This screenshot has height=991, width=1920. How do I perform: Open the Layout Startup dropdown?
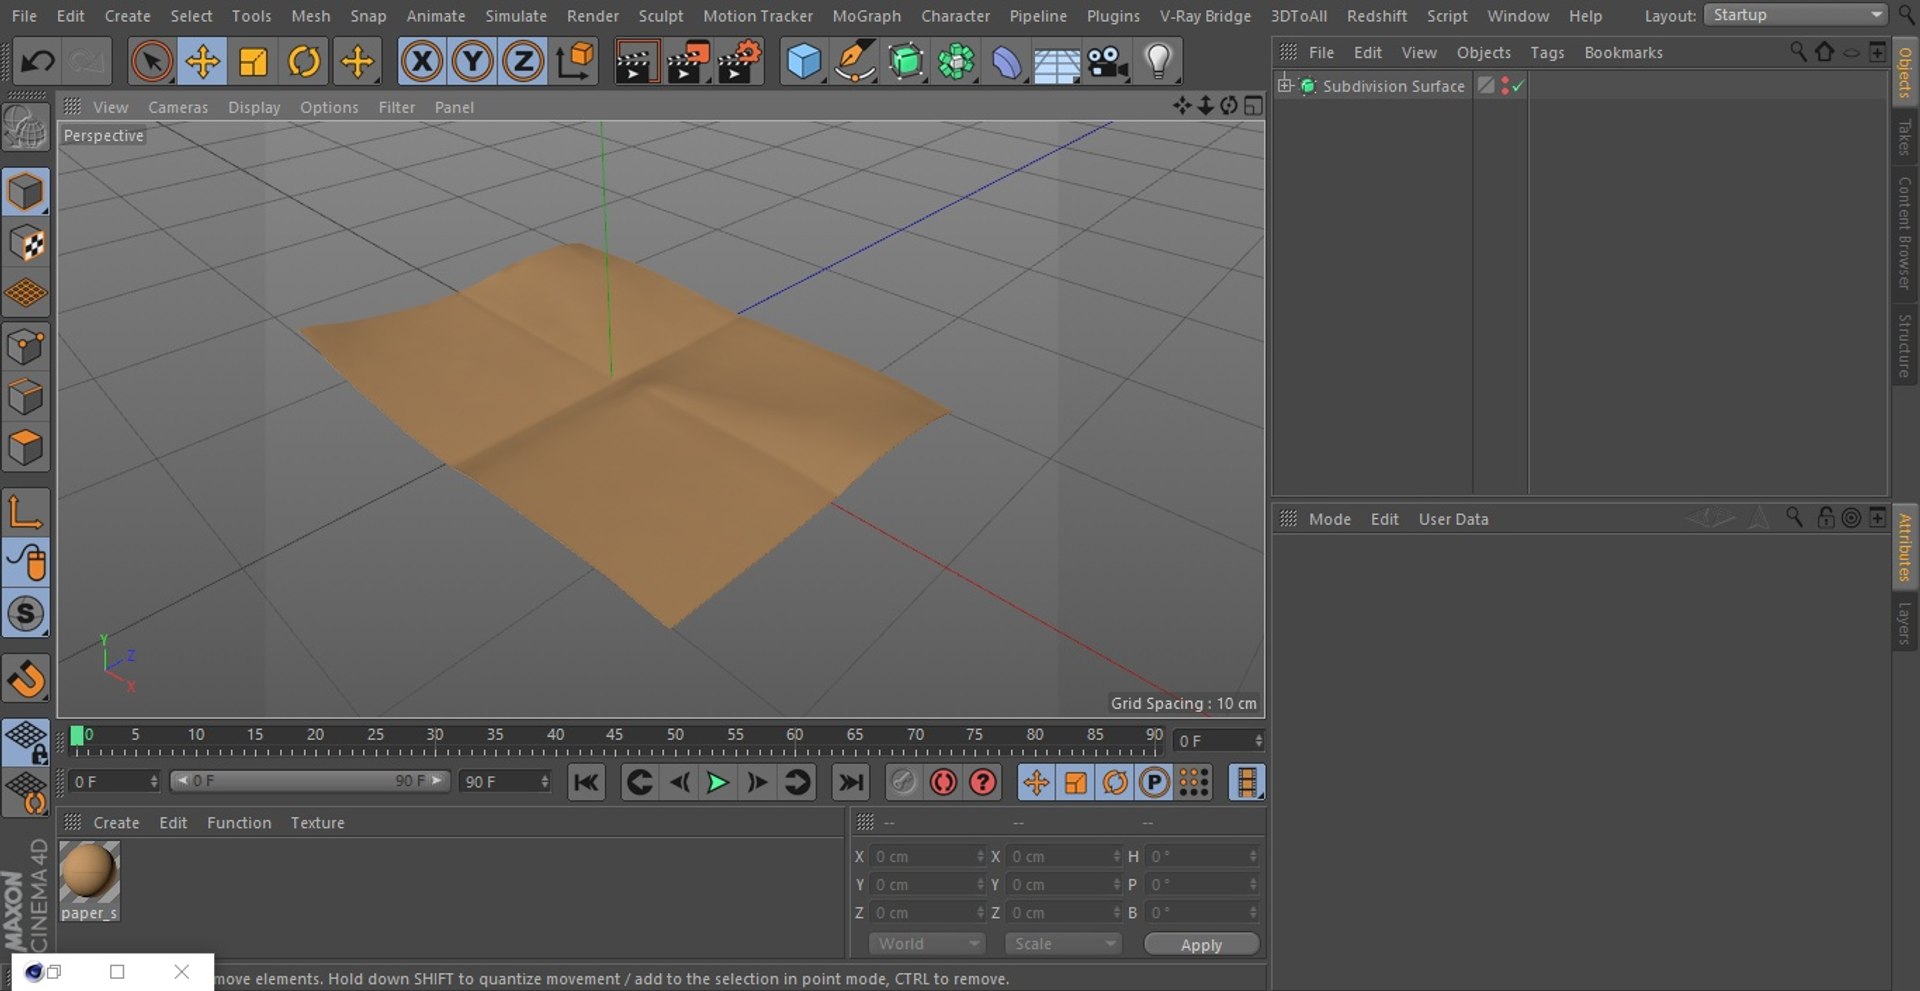point(1796,15)
